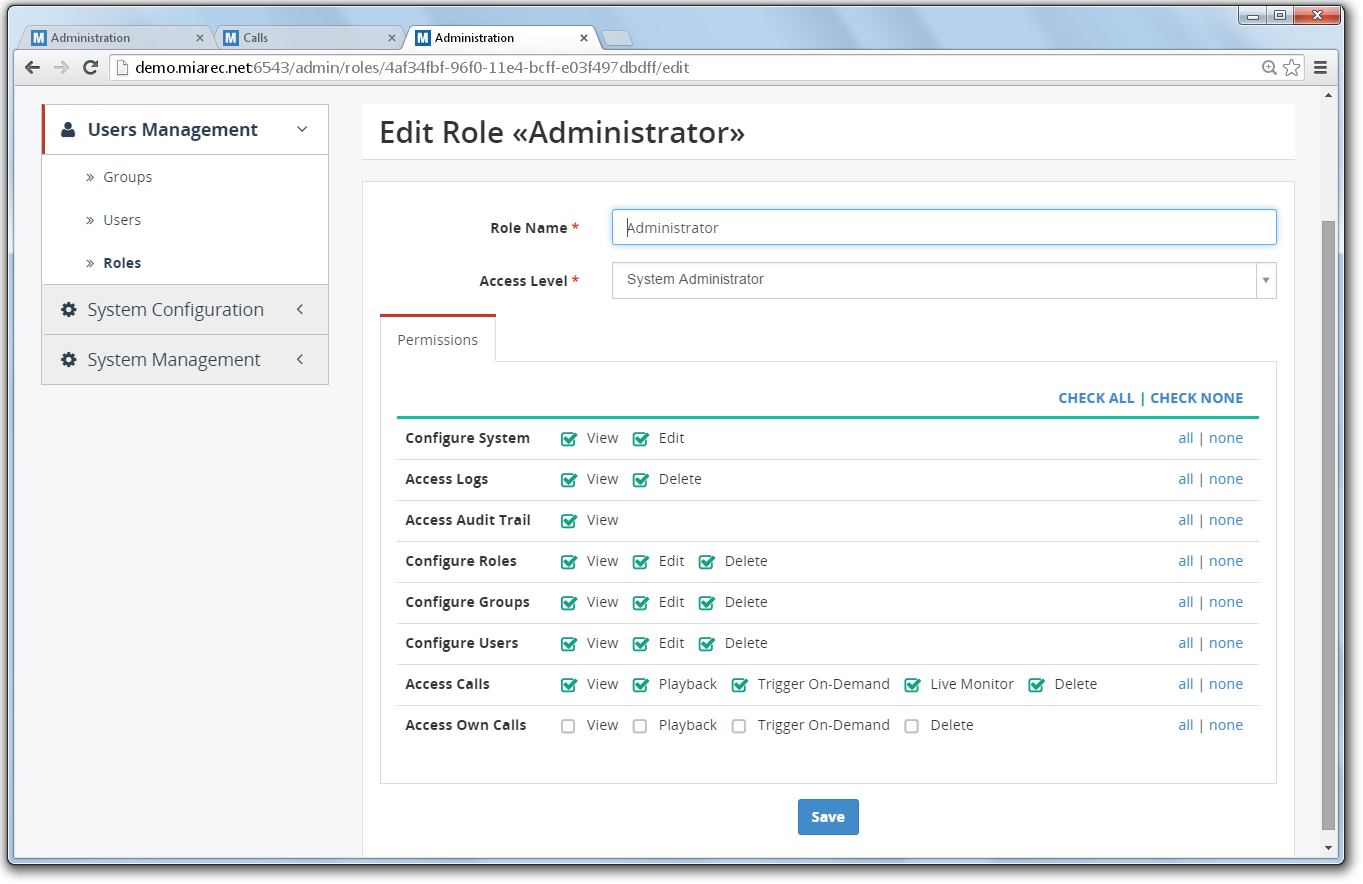Open Groups in the sidebar menu
The height and width of the screenshot is (884, 1363).
pos(128,177)
